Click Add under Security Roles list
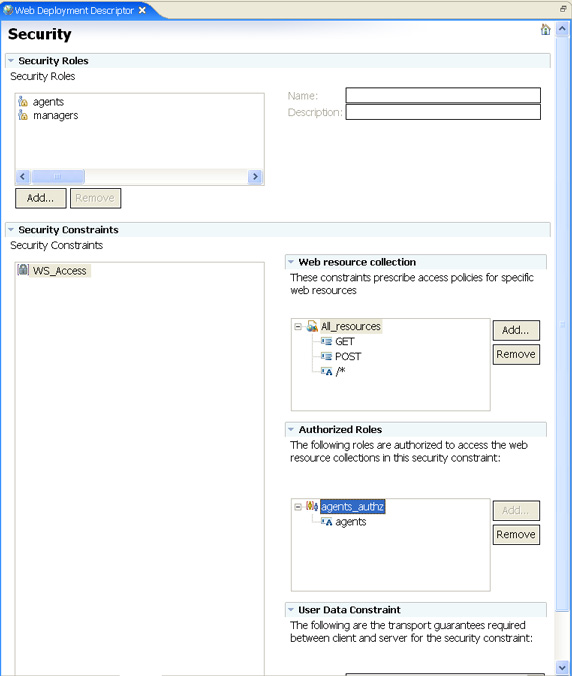The height and width of the screenshot is (676, 572). (x=41, y=198)
